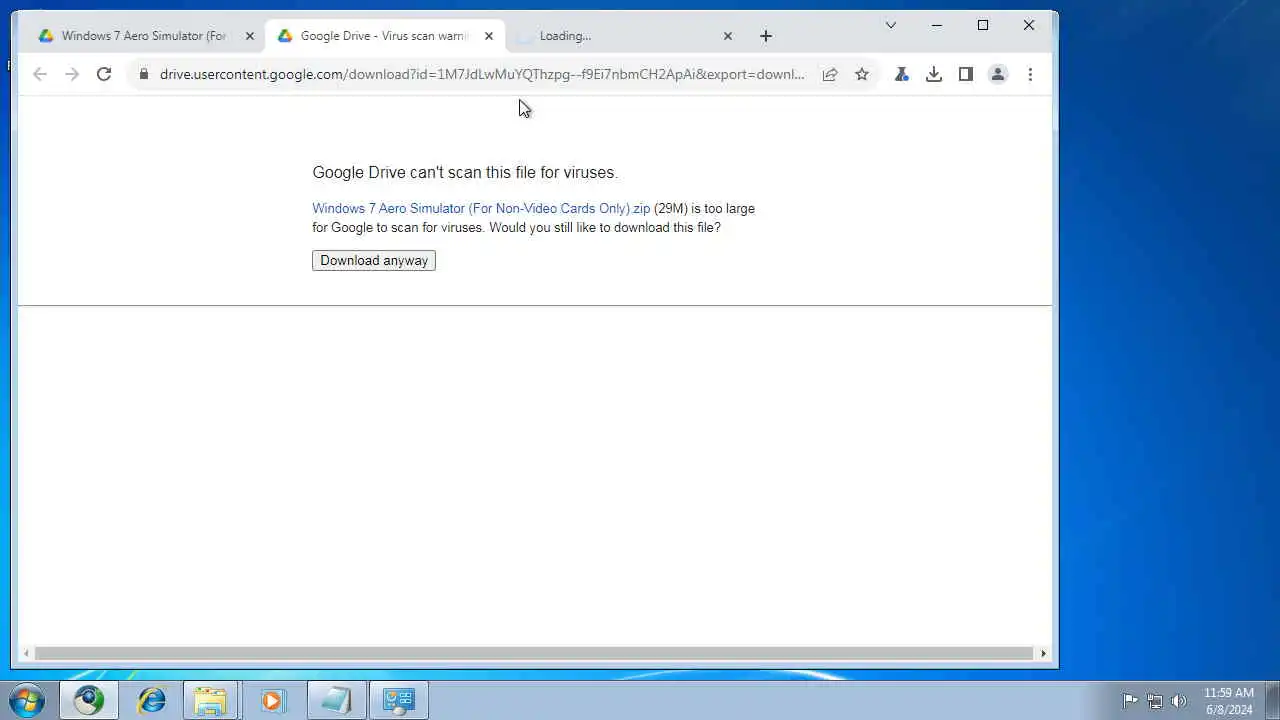
Task: Toggle the side panel icon
Action: 966,74
